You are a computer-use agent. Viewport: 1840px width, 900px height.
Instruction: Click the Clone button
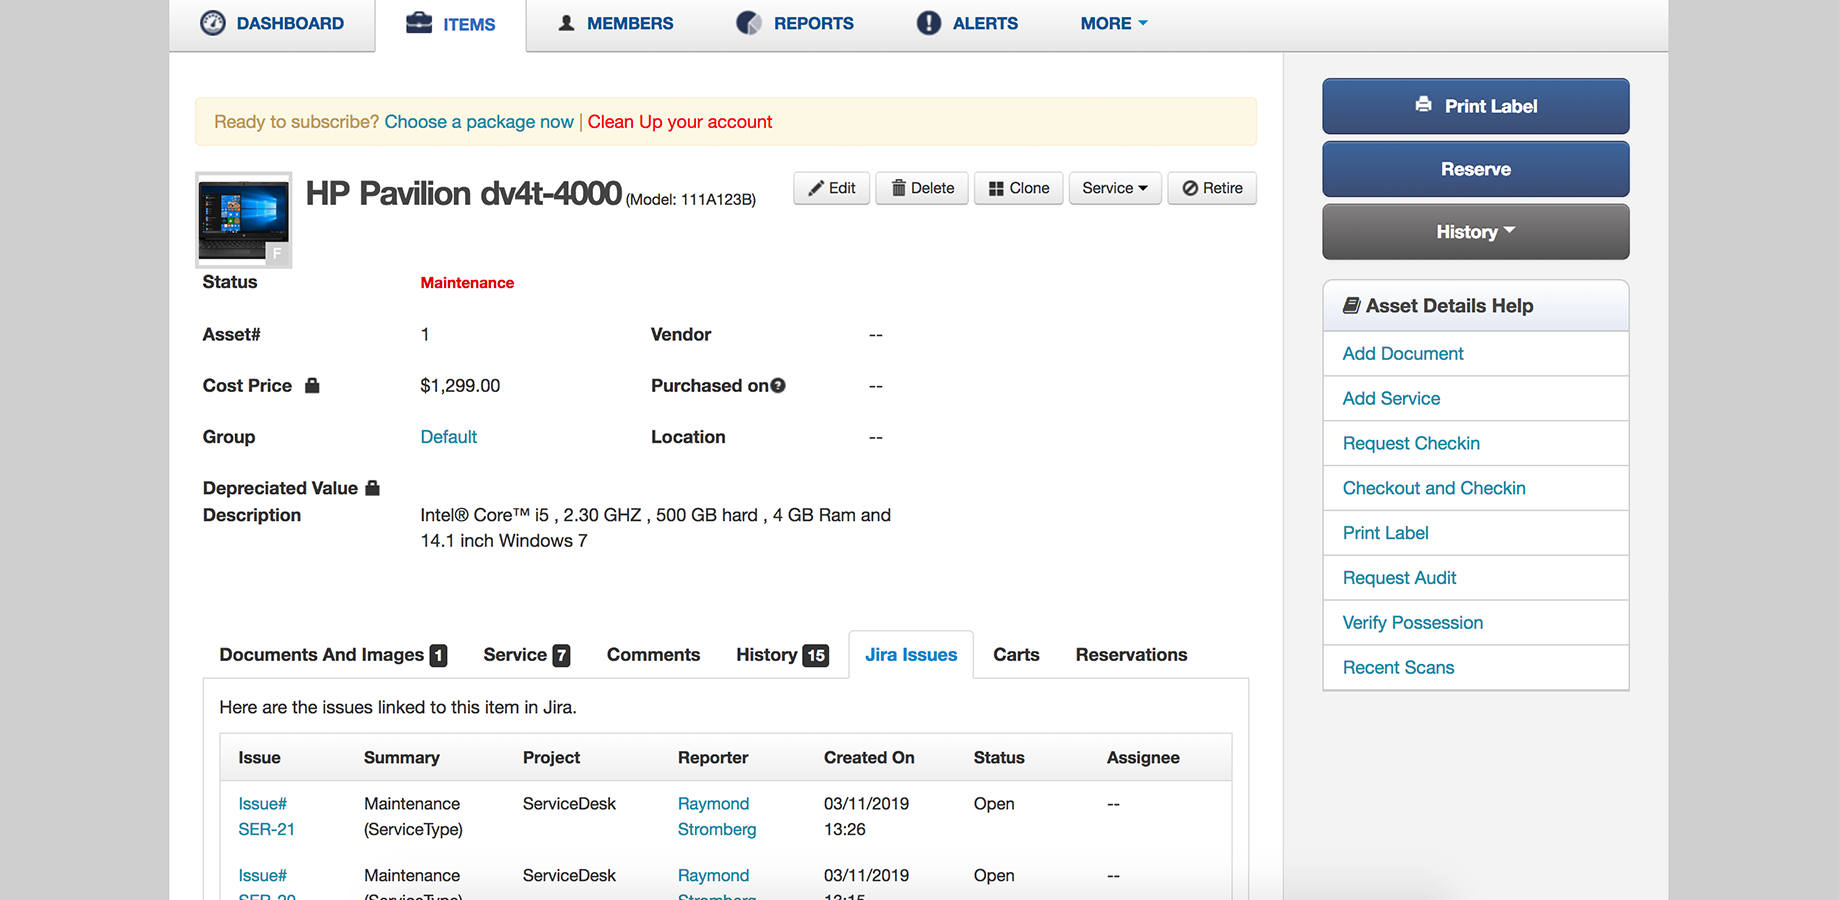coord(1018,188)
